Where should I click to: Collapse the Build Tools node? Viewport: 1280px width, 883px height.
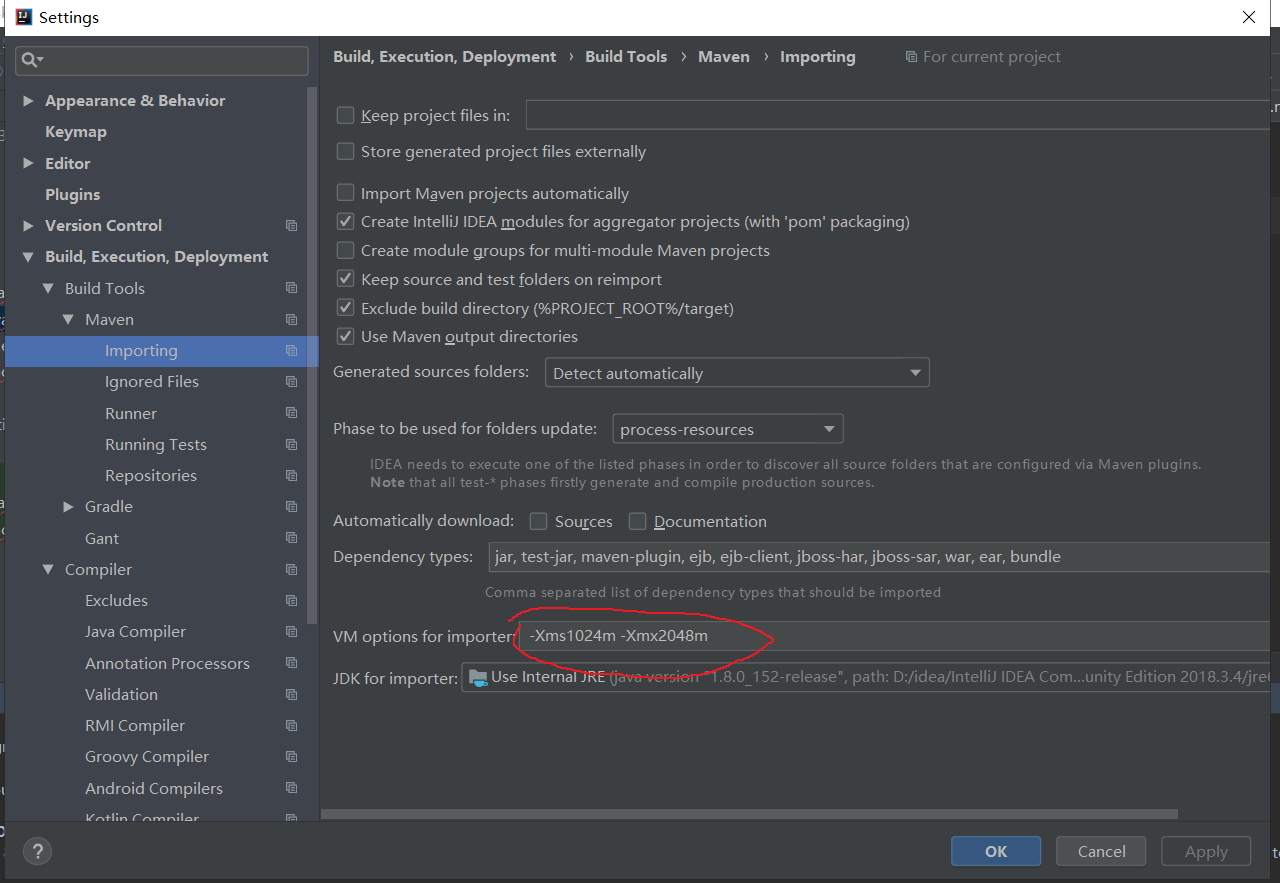[x=48, y=288]
